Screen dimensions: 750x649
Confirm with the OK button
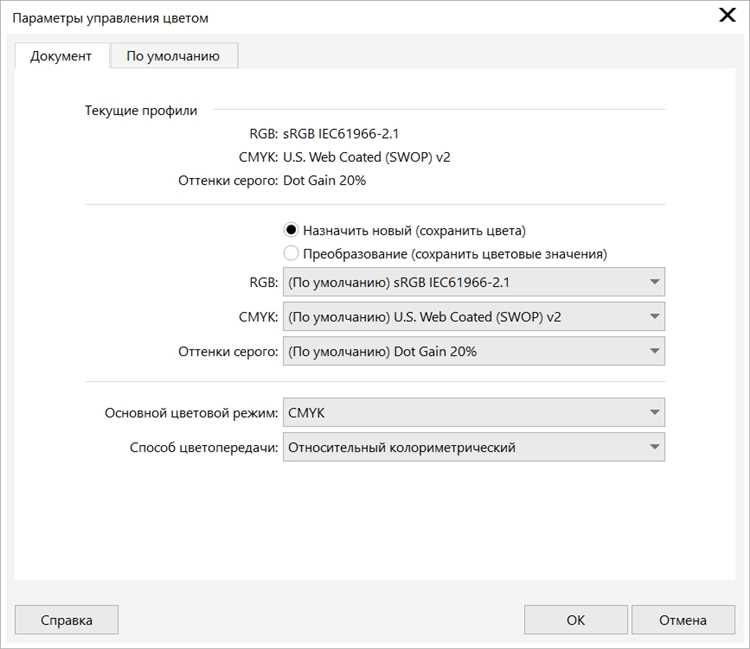pyautogui.click(x=575, y=620)
